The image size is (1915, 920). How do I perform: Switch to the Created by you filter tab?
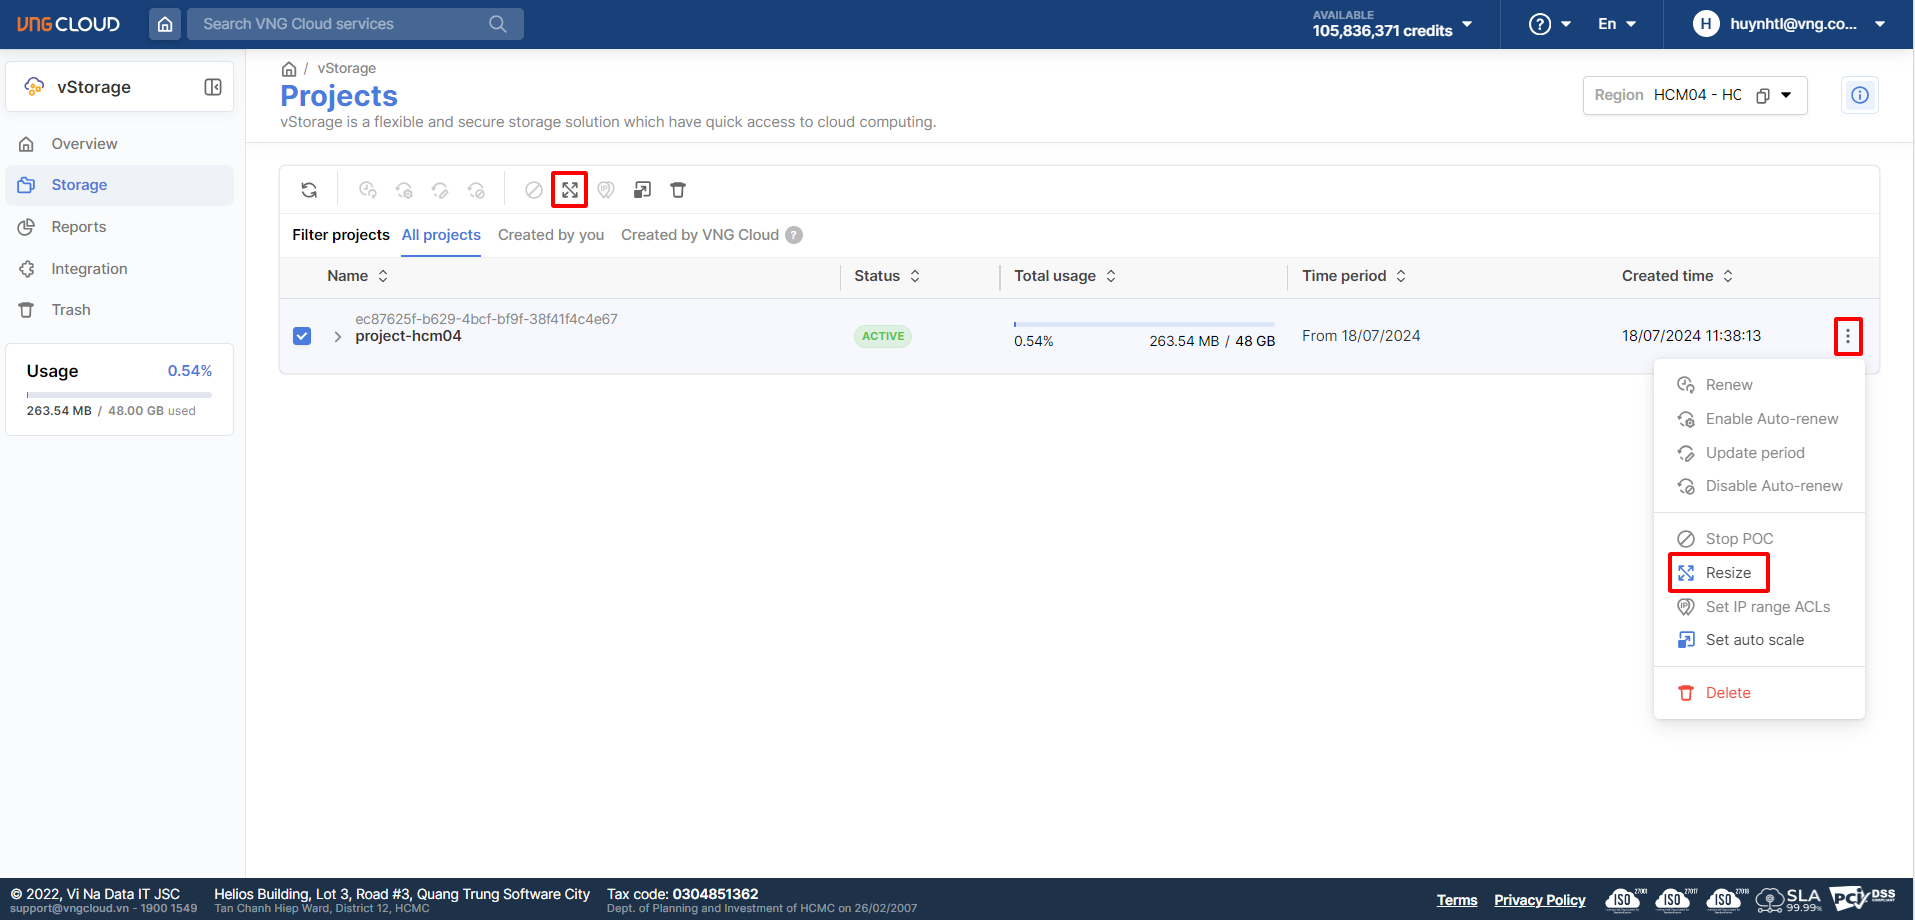[550, 235]
